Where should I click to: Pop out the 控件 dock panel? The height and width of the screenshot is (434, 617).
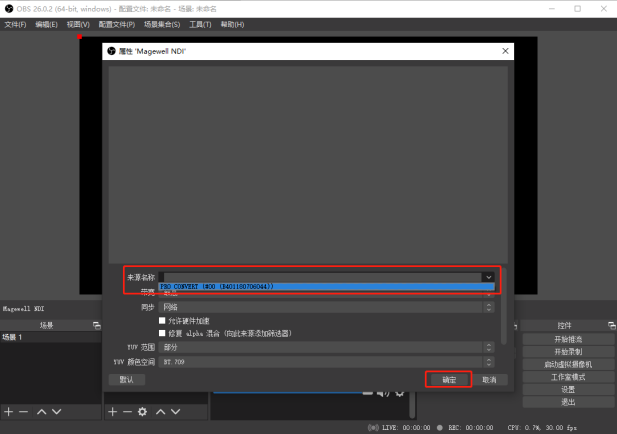click(x=611, y=325)
